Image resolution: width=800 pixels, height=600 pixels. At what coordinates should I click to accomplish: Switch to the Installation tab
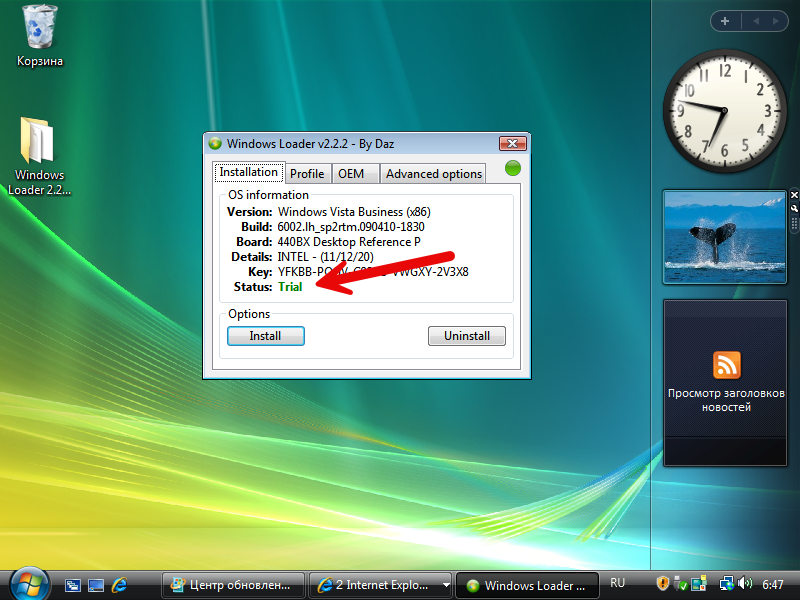click(248, 172)
